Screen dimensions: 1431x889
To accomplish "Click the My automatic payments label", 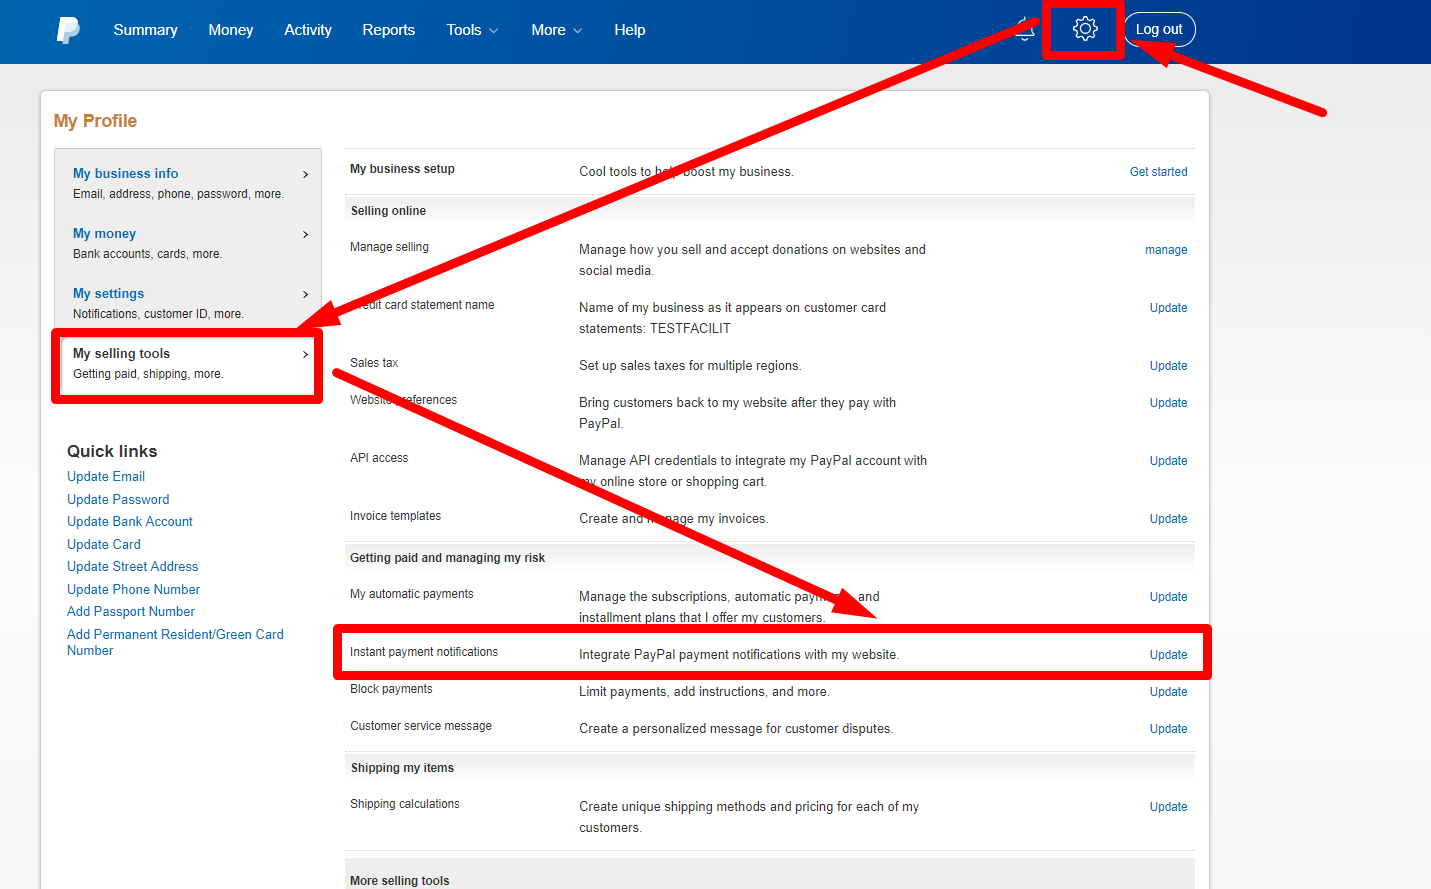I will 412,594.
